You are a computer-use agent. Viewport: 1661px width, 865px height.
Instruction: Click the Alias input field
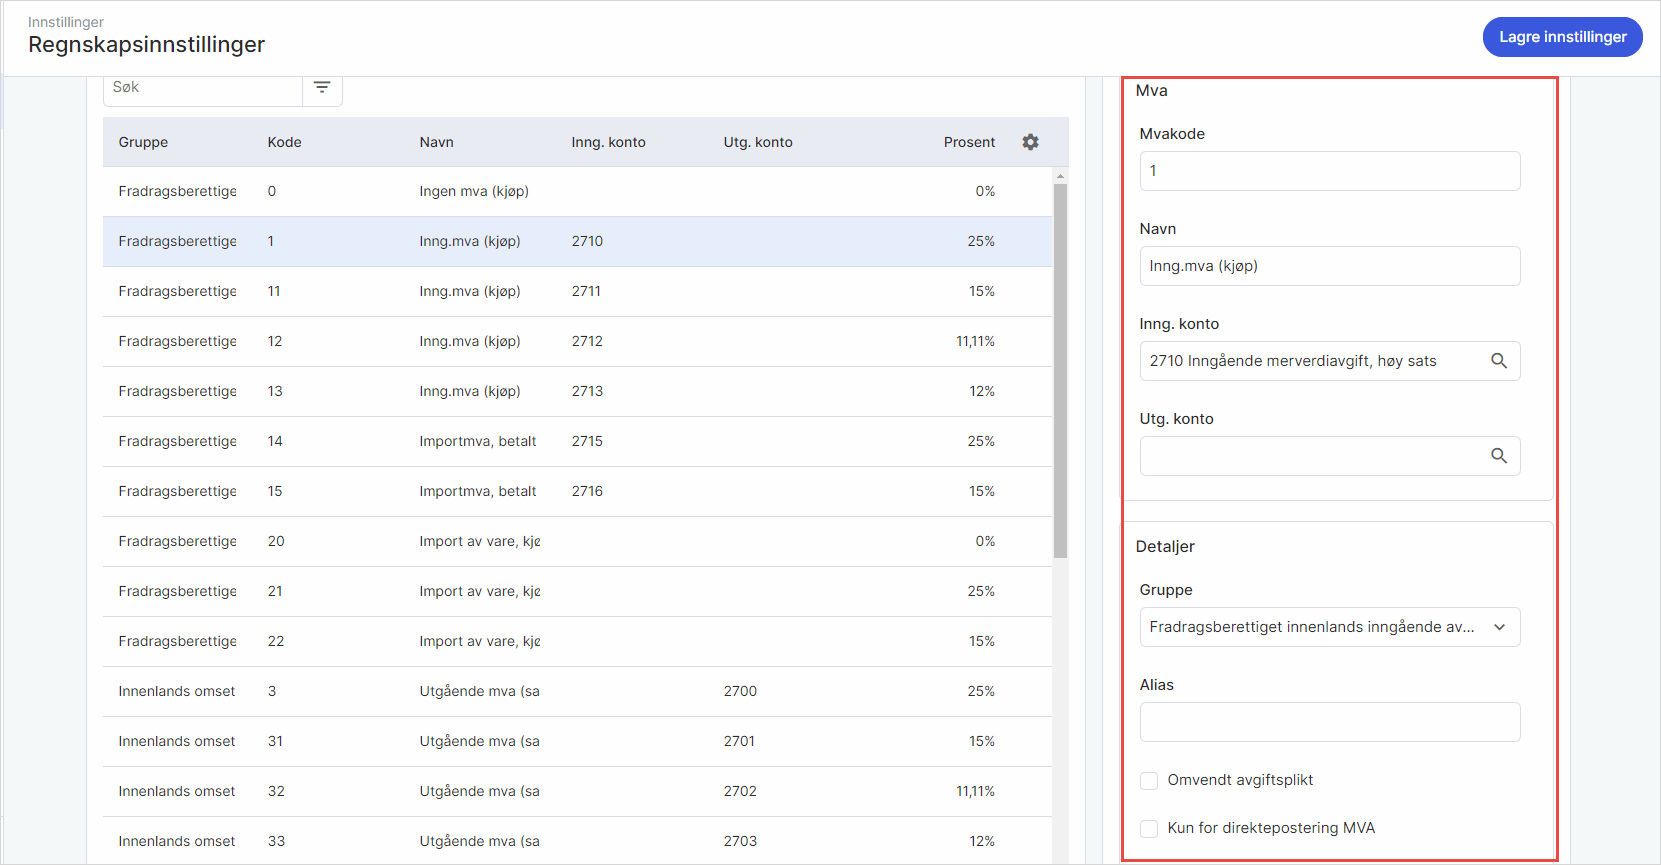1329,722
